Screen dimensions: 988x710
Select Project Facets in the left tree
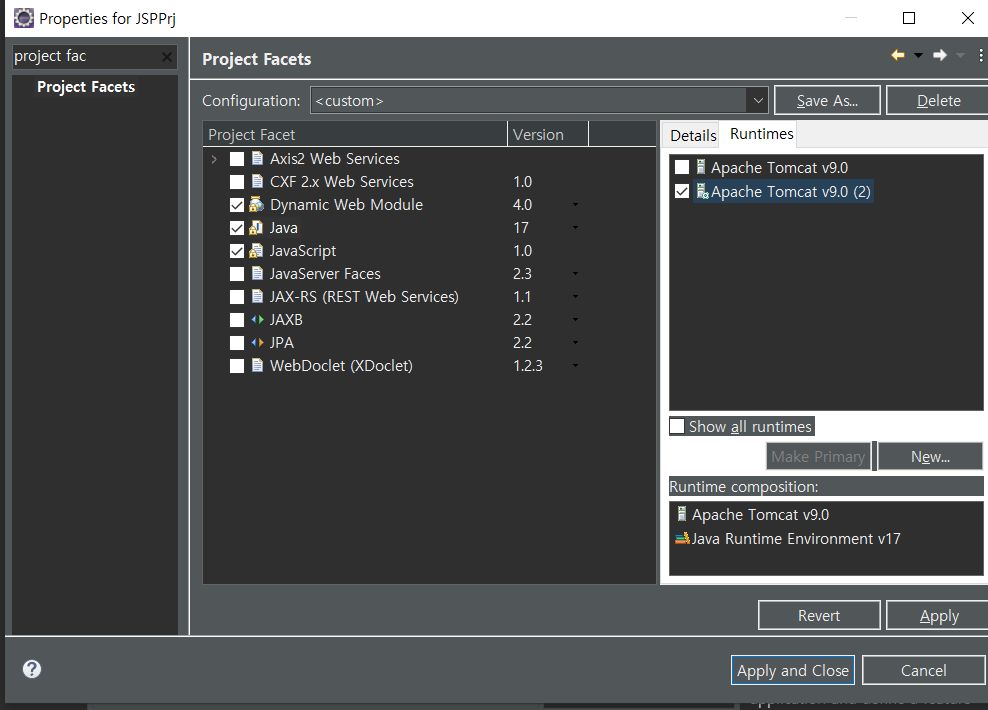coord(86,87)
